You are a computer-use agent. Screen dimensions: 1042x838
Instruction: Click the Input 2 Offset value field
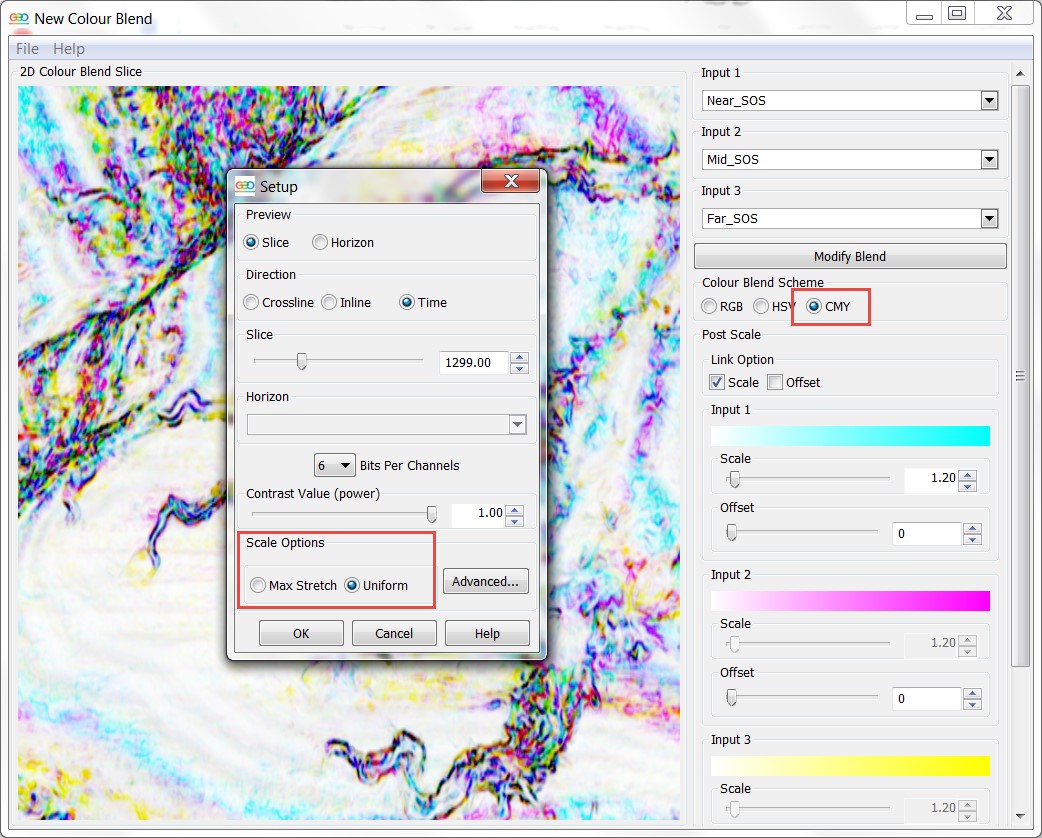927,698
